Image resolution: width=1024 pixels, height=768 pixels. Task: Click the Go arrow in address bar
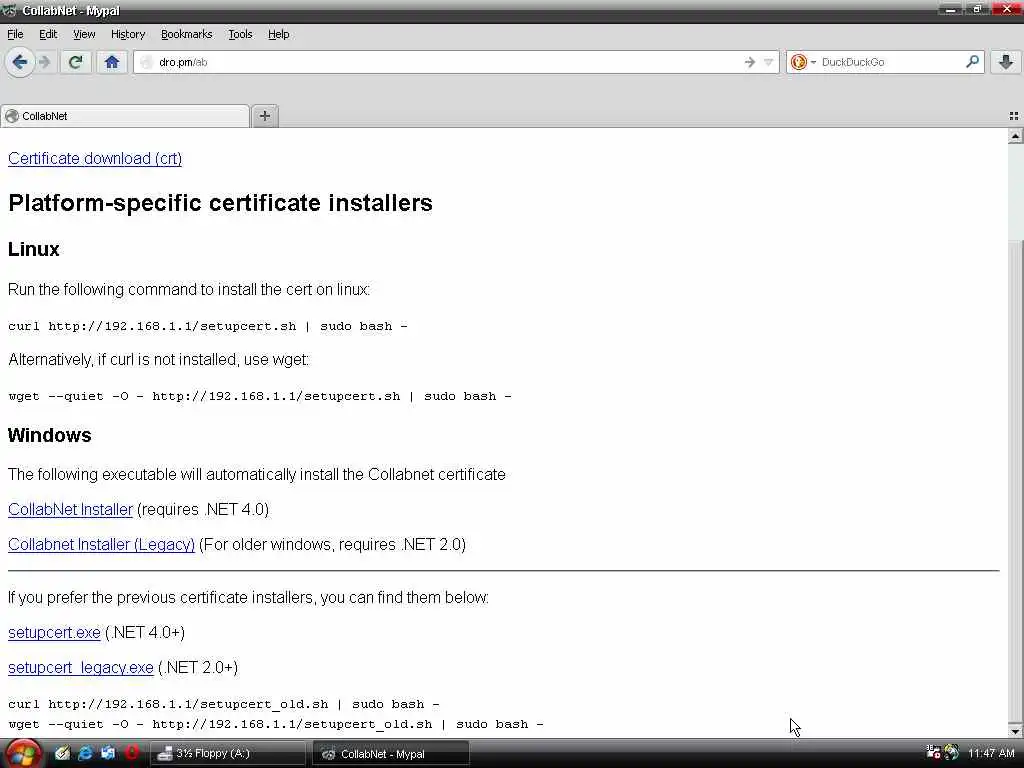[x=749, y=63]
